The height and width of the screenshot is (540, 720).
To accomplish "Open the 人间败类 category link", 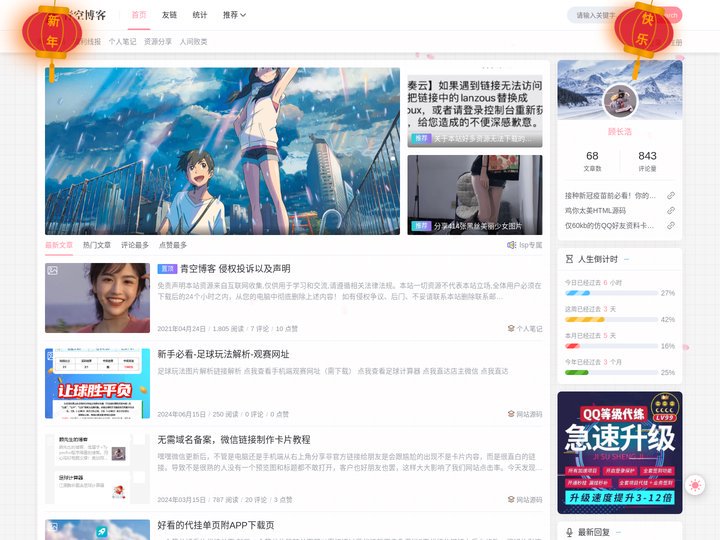I will (x=193, y=42).
